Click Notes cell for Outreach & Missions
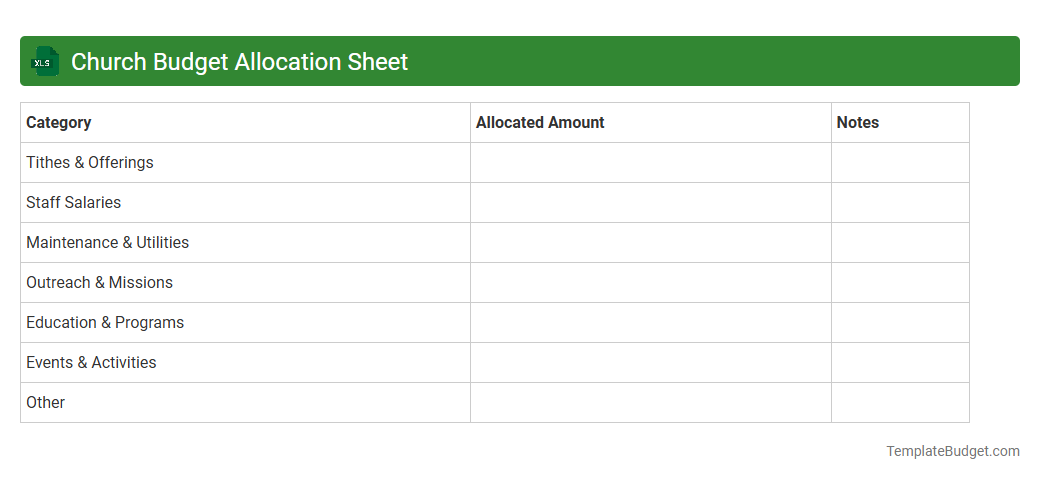 pyautogui.click(x=900, y=282)
